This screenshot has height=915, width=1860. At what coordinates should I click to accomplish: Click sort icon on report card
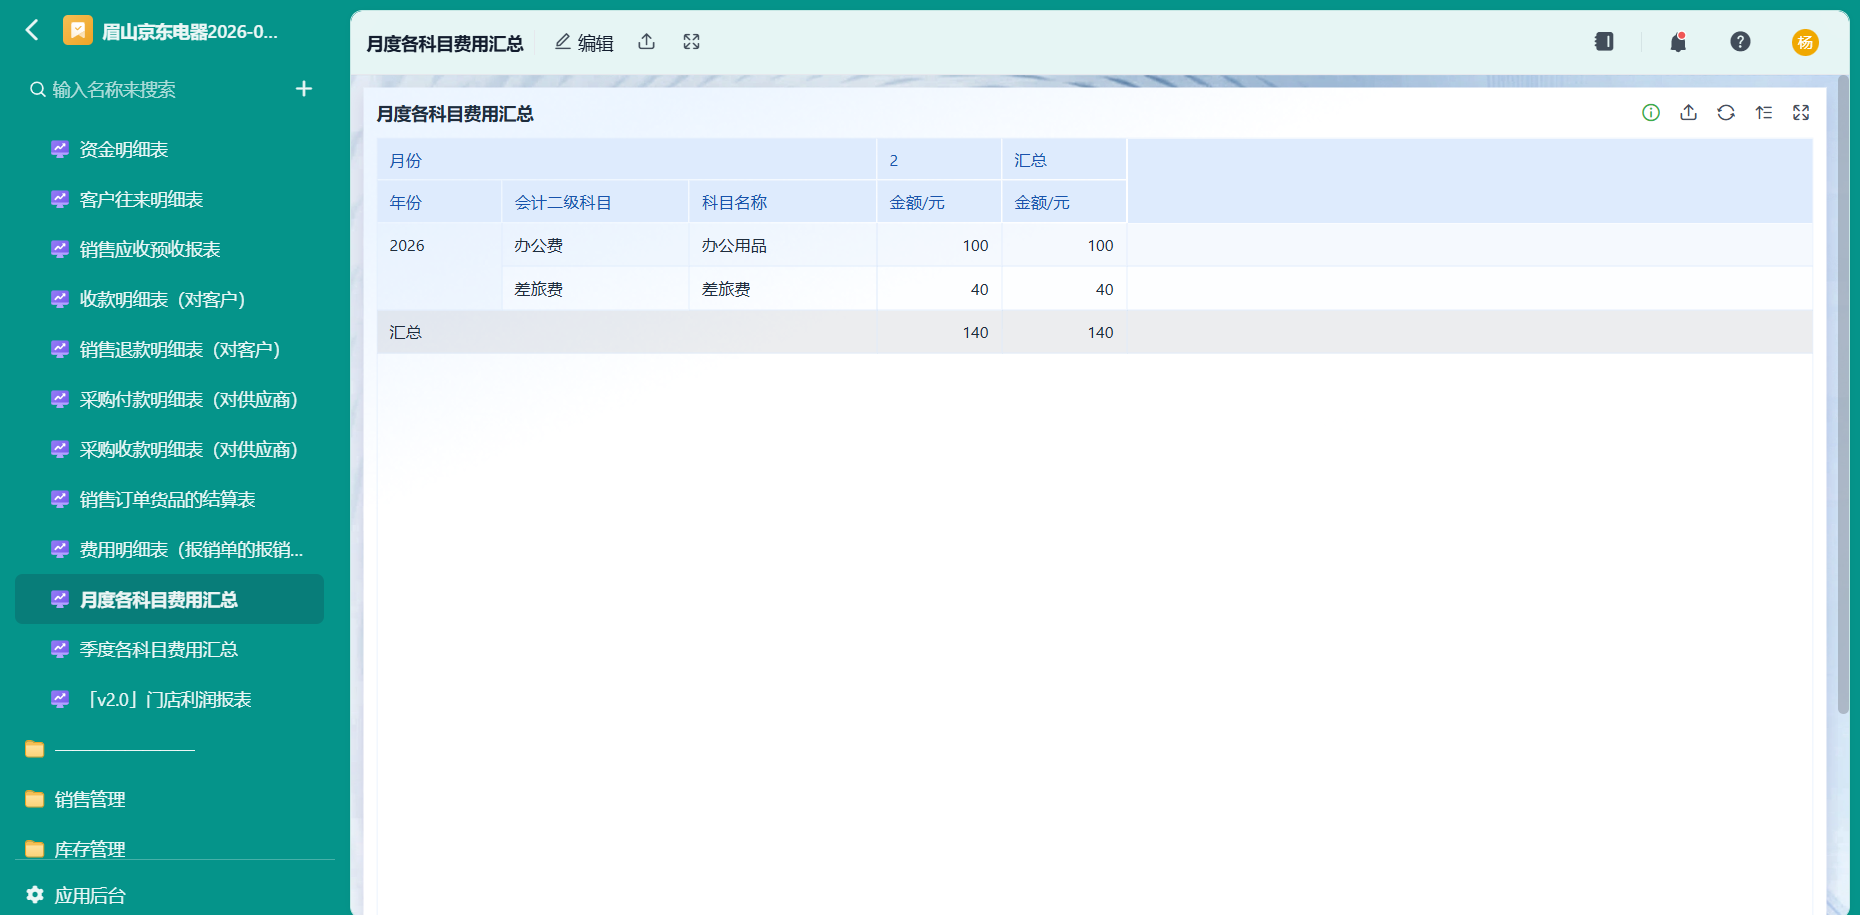click(1763, 113)
